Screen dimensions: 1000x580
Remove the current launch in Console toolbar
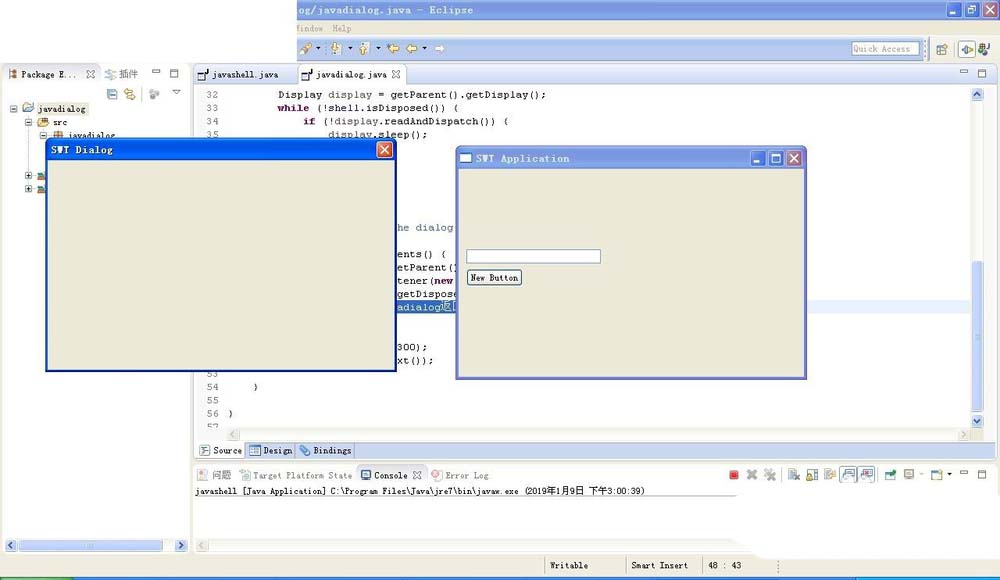pos(752,475)
